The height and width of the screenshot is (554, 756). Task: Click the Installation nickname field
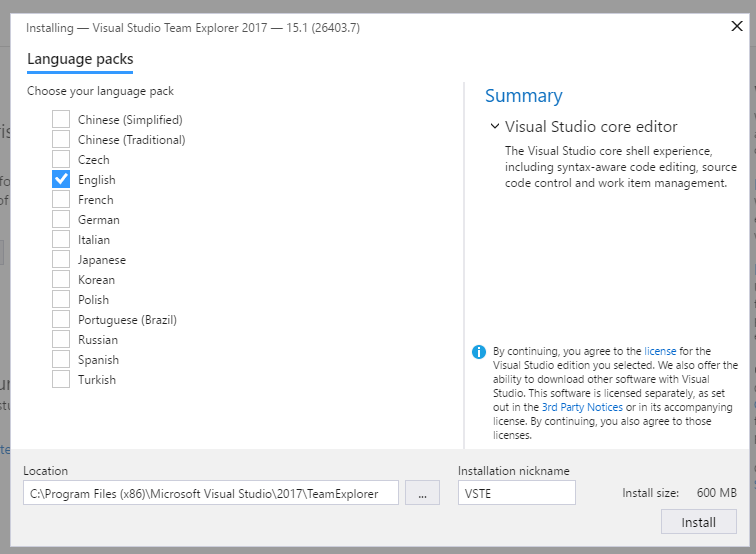(x=517, y=493)
